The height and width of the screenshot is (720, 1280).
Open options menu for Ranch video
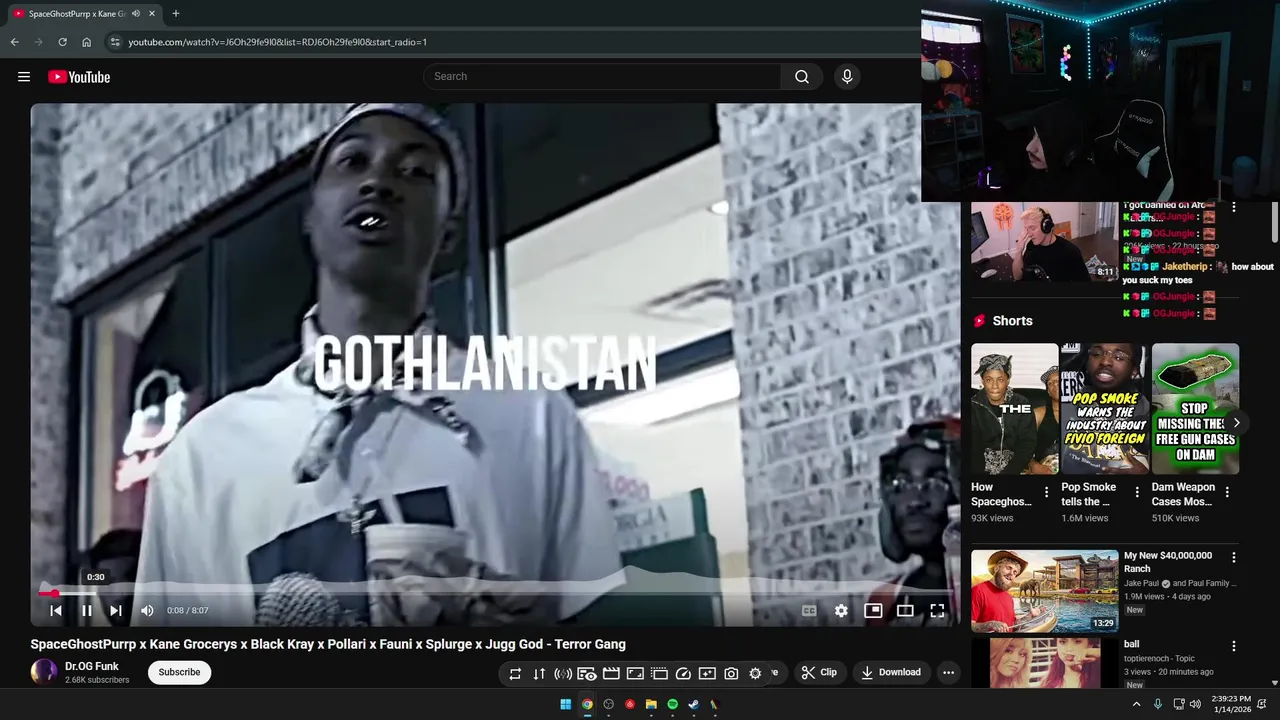1233,557
